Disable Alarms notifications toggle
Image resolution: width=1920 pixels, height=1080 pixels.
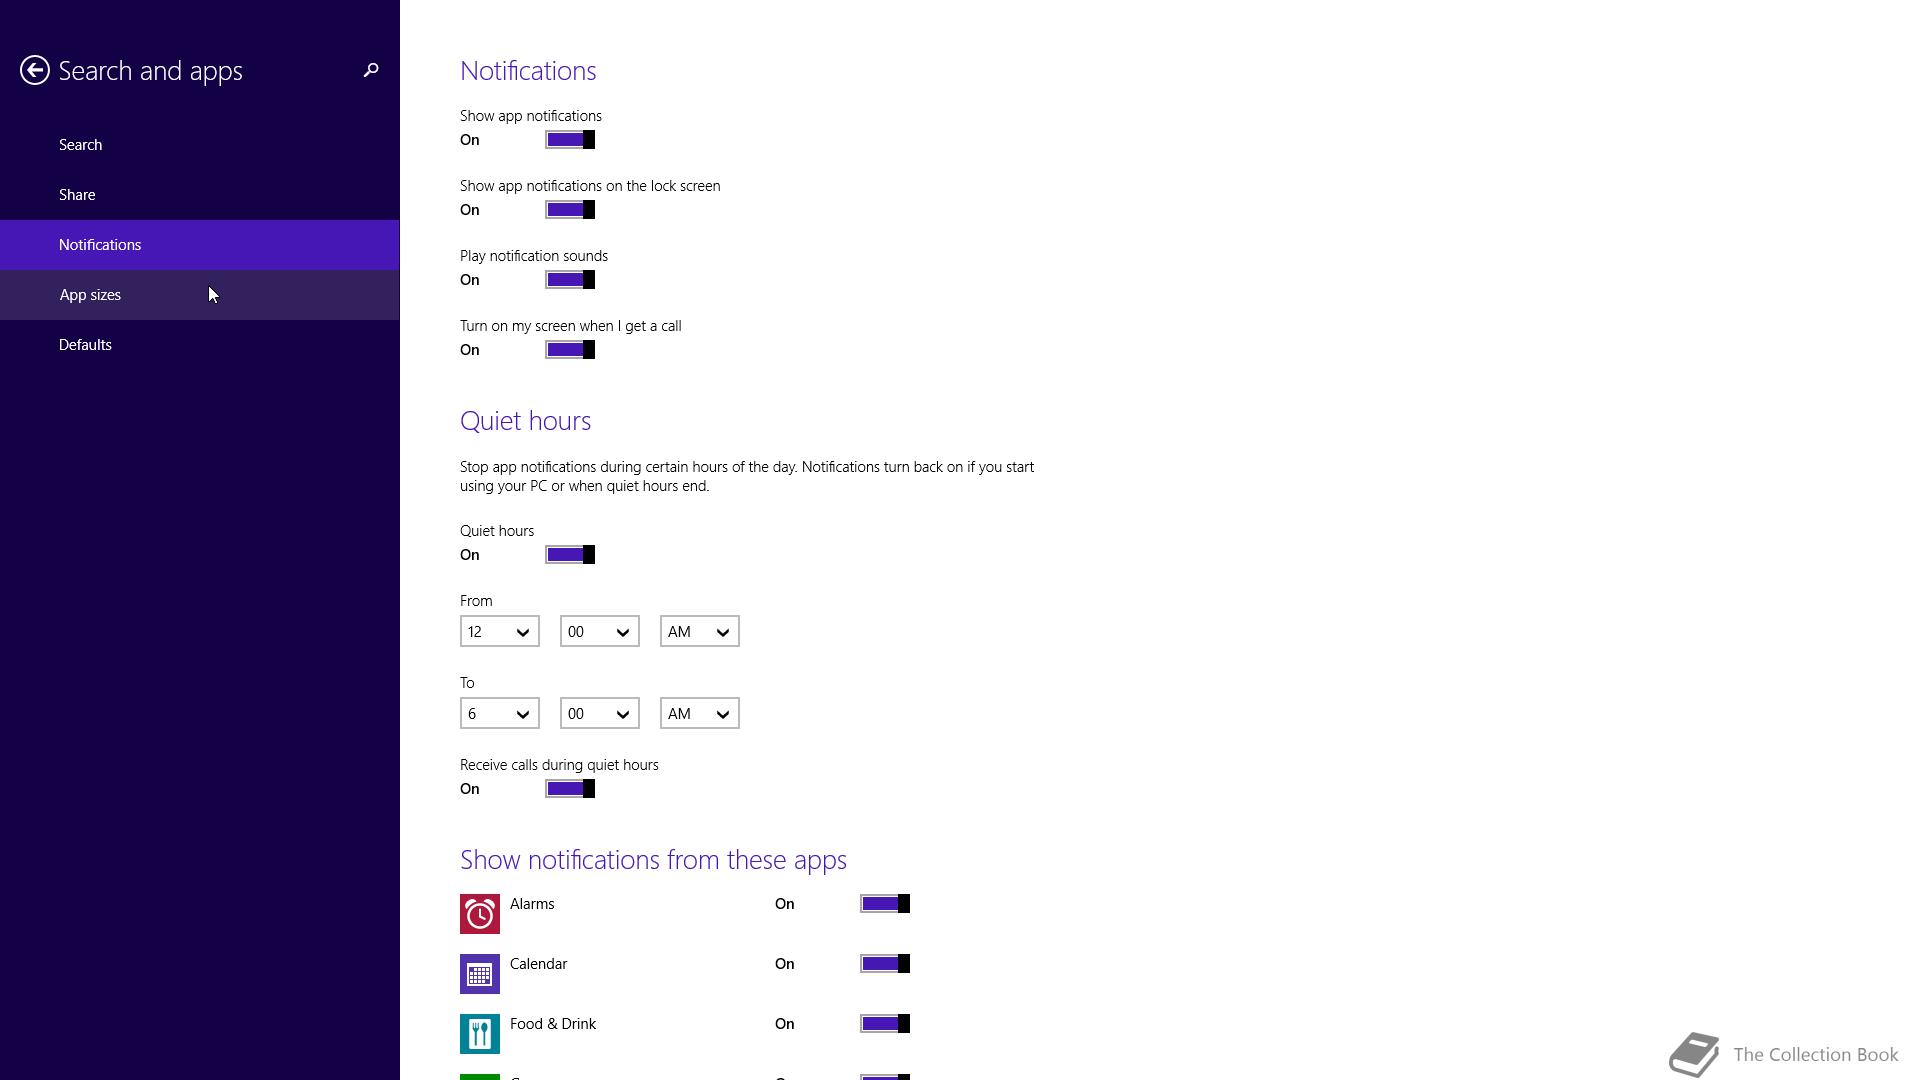[x=885, y=904]
